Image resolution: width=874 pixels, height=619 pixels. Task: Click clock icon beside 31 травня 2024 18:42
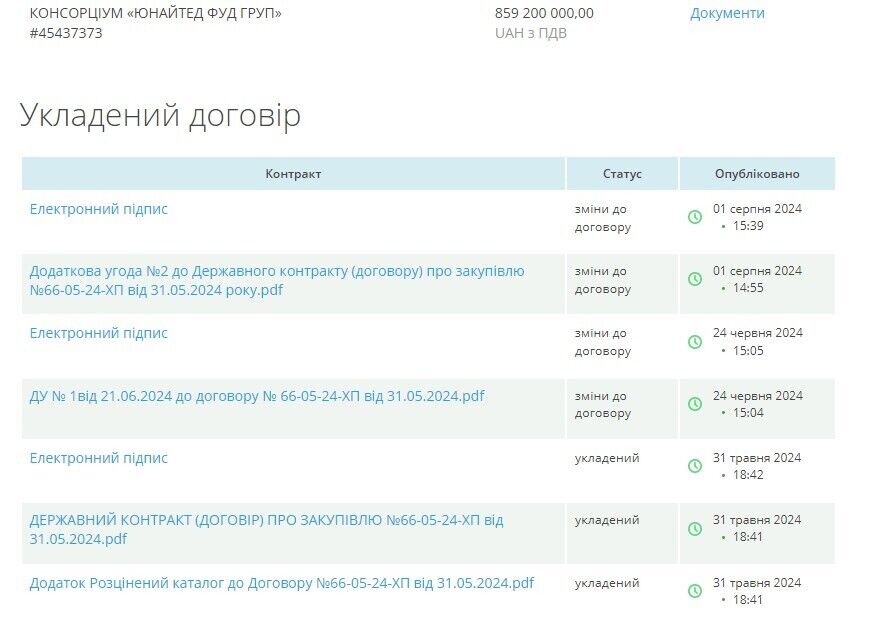tap(695, 466)
